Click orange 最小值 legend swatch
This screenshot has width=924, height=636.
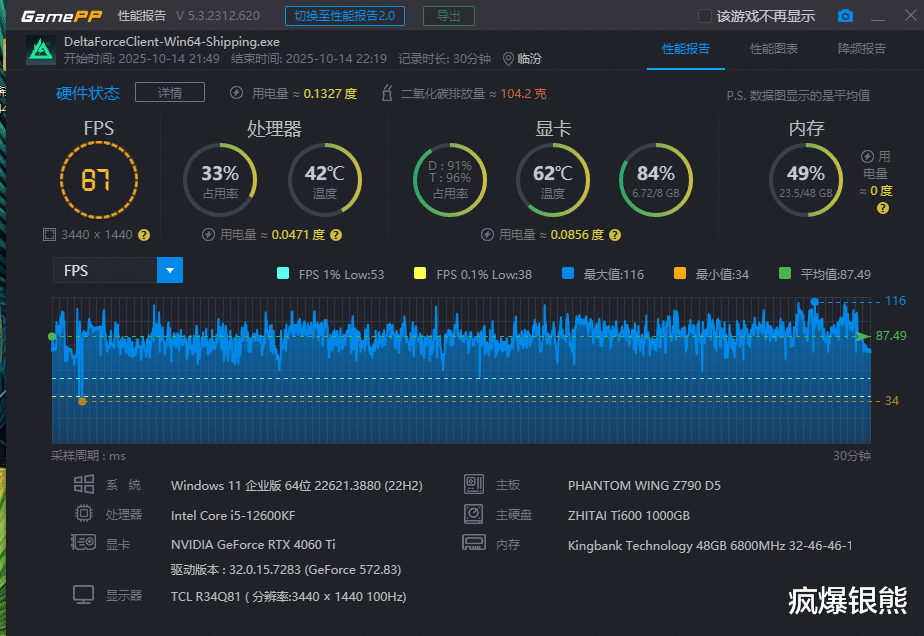coord(679,273)
